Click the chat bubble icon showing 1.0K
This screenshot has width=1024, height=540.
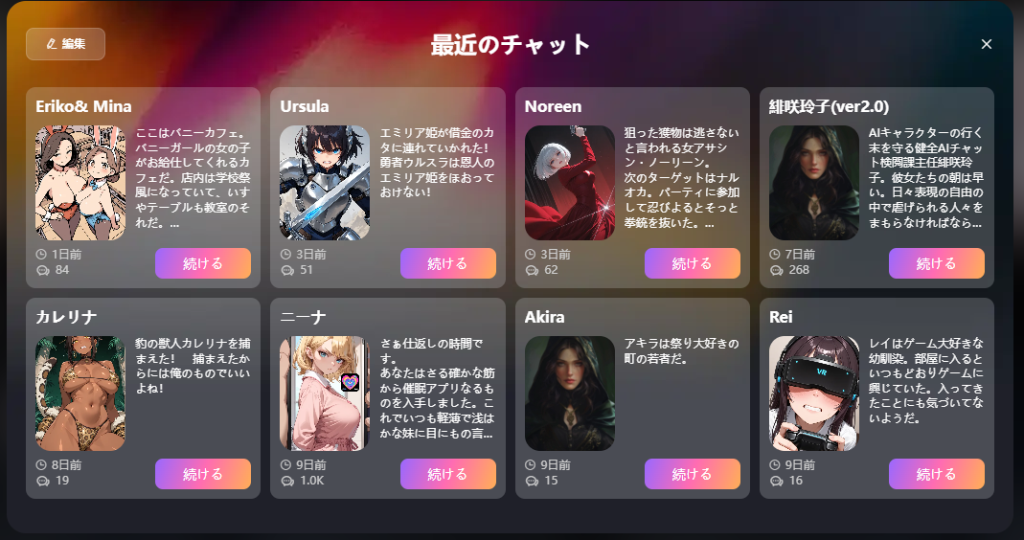[287, 481]
